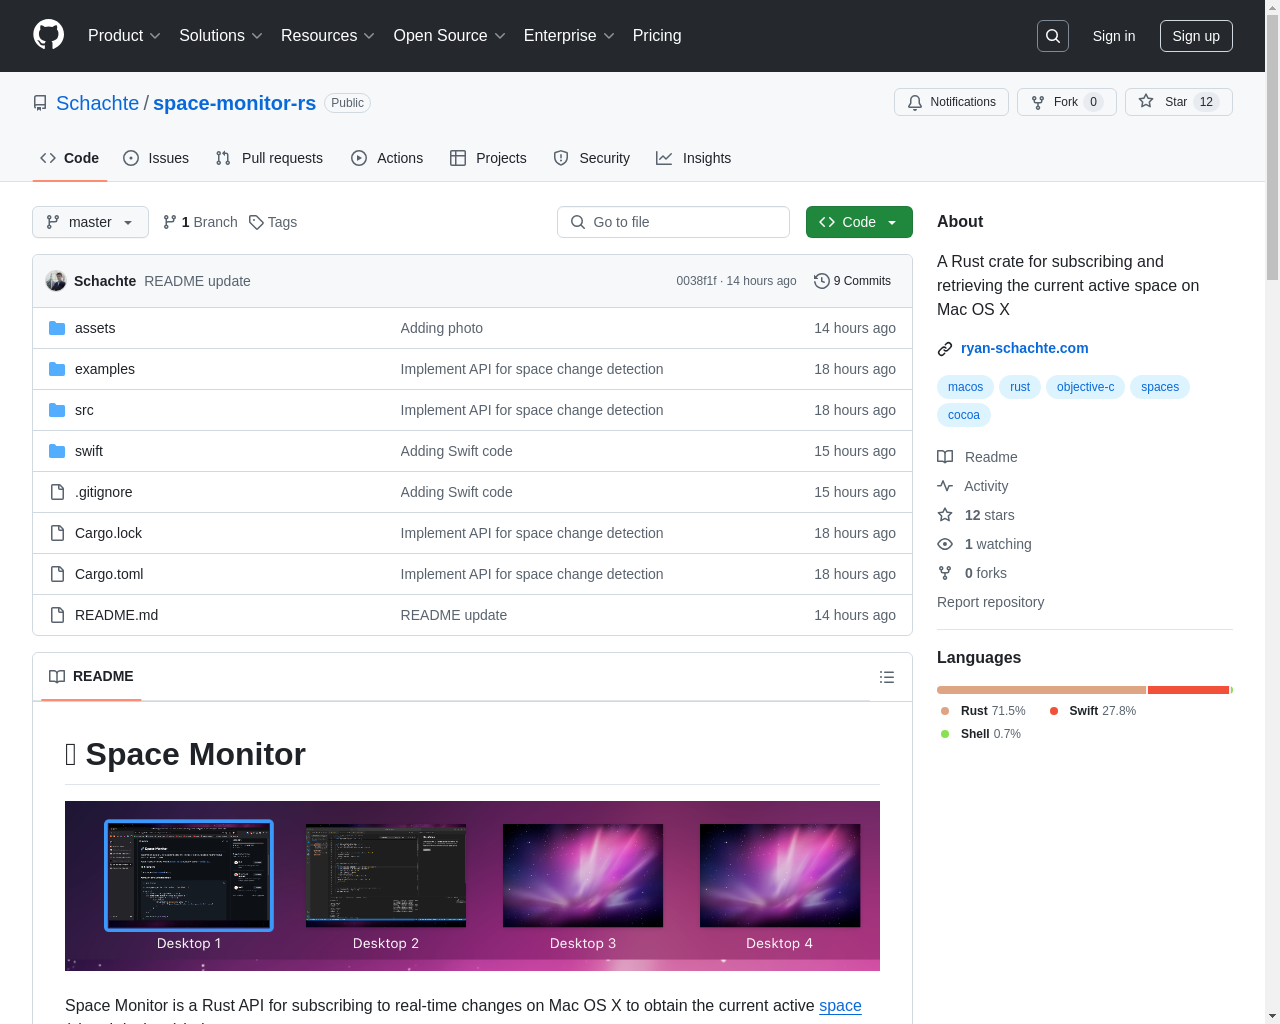Click the README.md file icon

57,615
